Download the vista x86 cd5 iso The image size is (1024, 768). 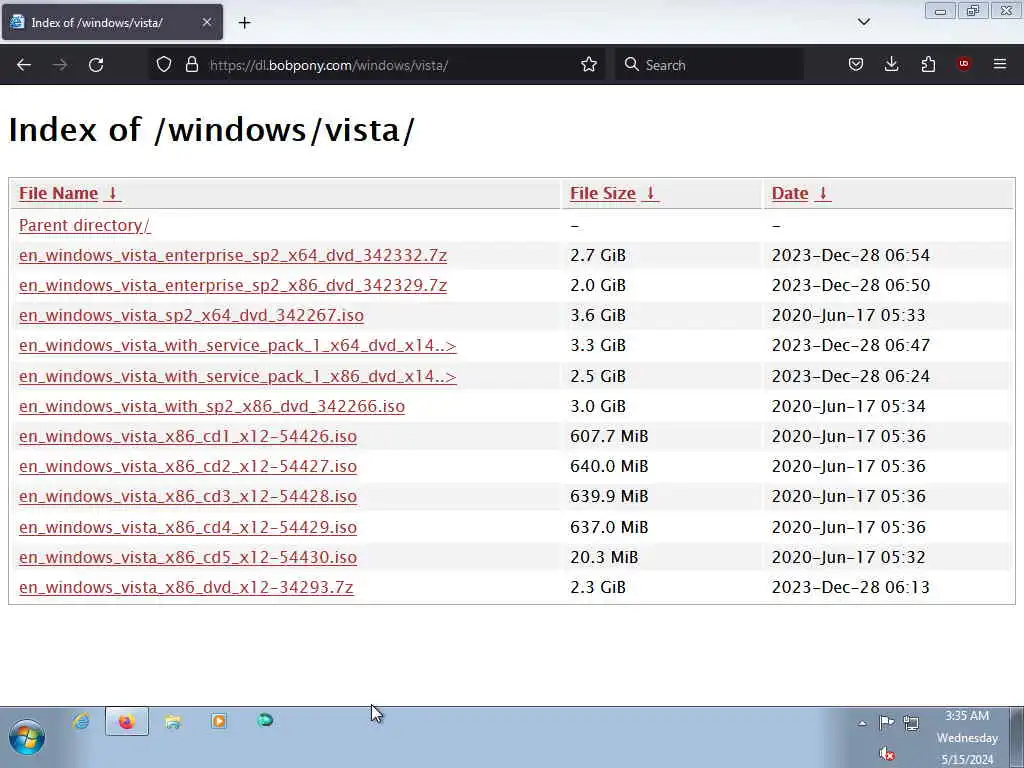click(x=188, y=557)
